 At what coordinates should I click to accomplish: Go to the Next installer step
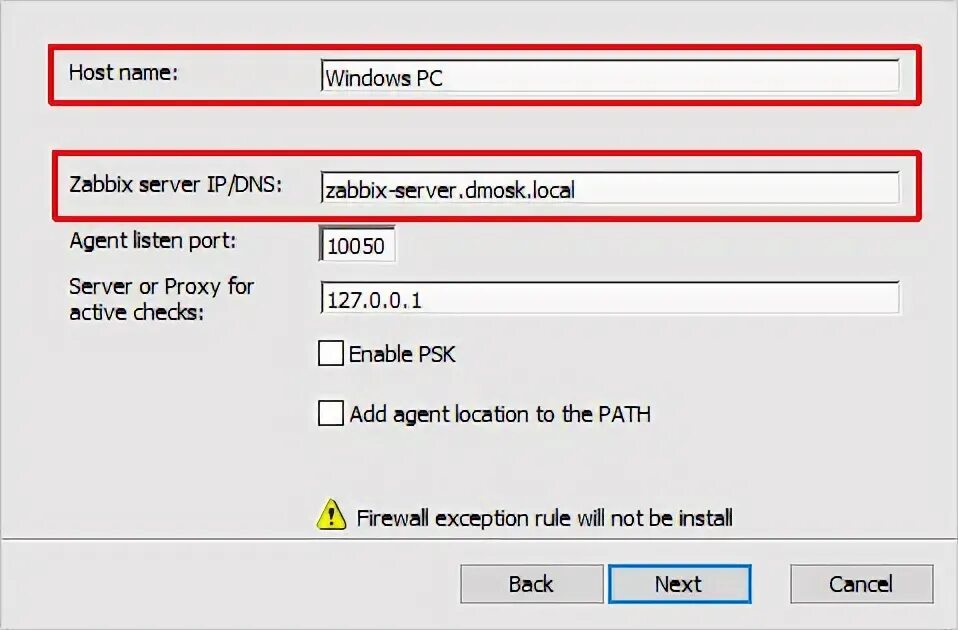(x=679, y=584)
